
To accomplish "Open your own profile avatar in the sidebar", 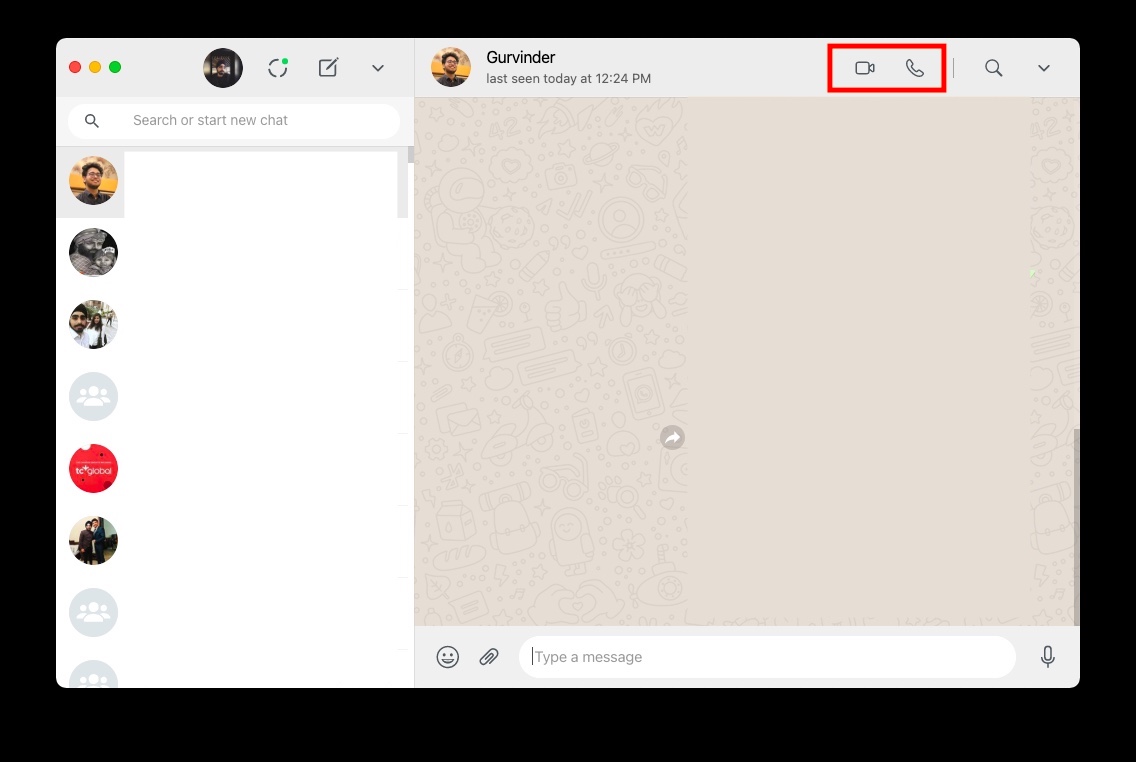I will point(222,67).
